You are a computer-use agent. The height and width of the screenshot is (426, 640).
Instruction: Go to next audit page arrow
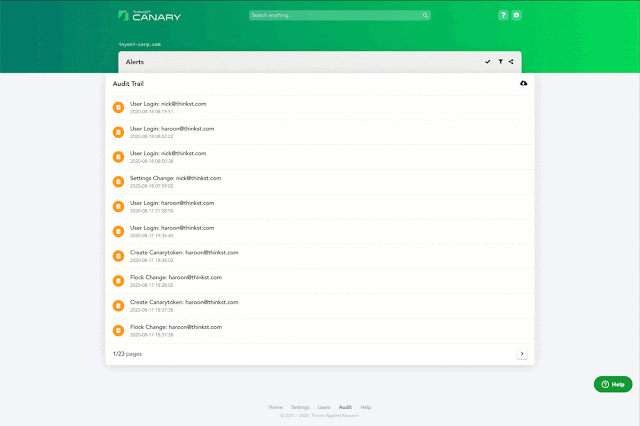(x=522, y=354)
